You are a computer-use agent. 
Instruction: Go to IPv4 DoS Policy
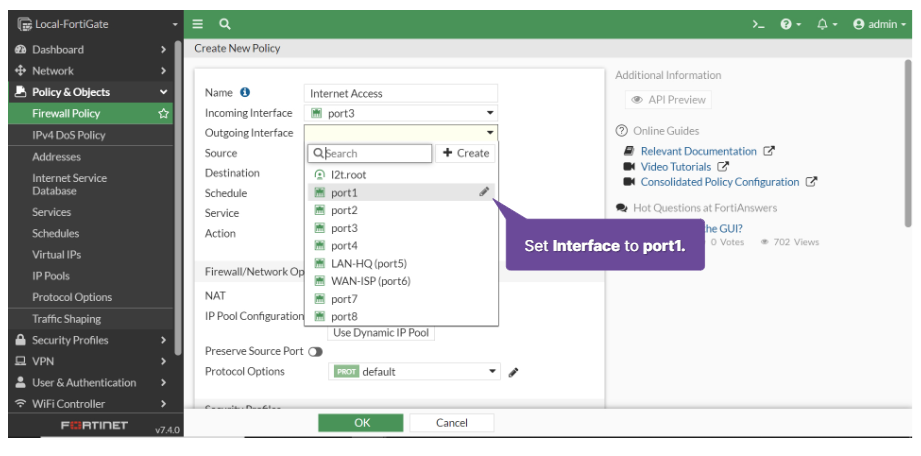pos(69,135)
